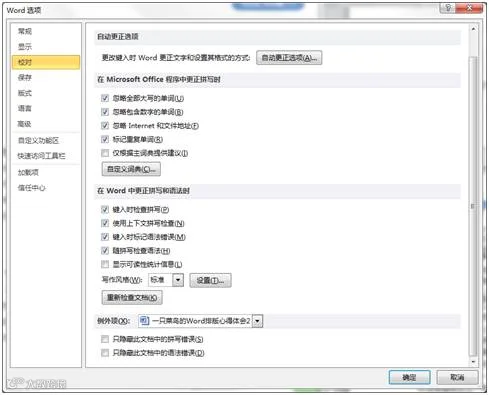This screenshot has width=489, height=395.
Task: Open the 写作风格 dropdown arrow
Action: pos(178,280)
